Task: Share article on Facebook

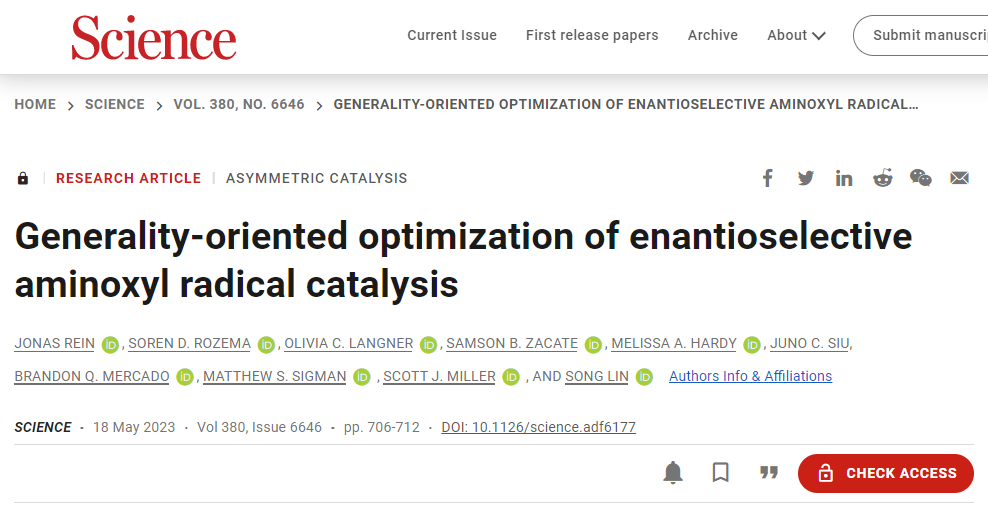Action: click(x=767, y=178)
